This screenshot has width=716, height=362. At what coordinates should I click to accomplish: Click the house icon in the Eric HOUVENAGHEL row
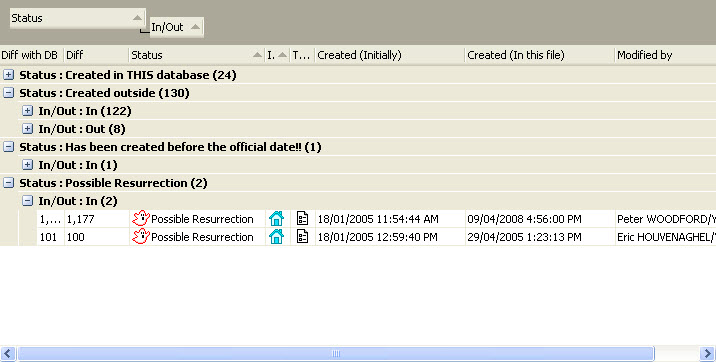pos(276,236)
